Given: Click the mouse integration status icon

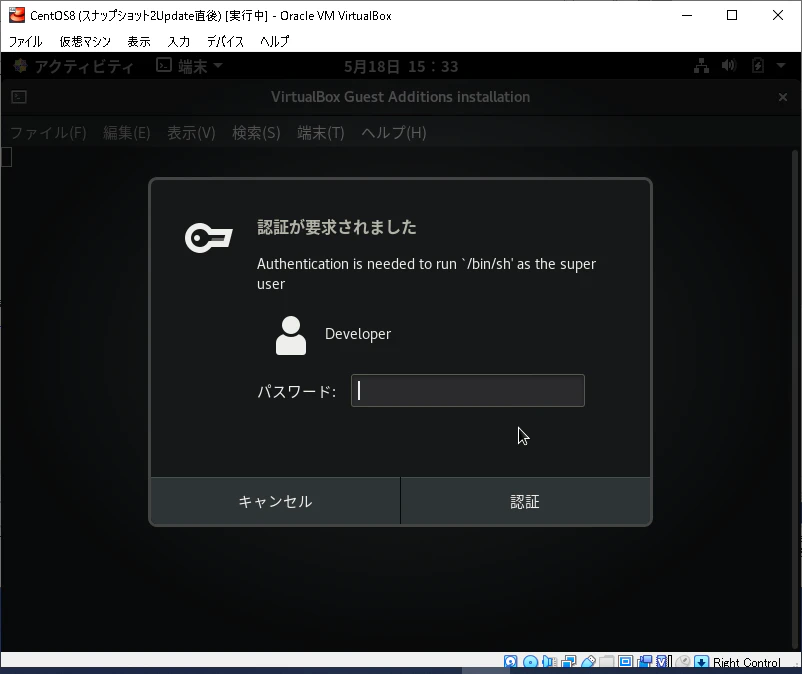Looking at the screenshot, I should click(x=683, y=662).
